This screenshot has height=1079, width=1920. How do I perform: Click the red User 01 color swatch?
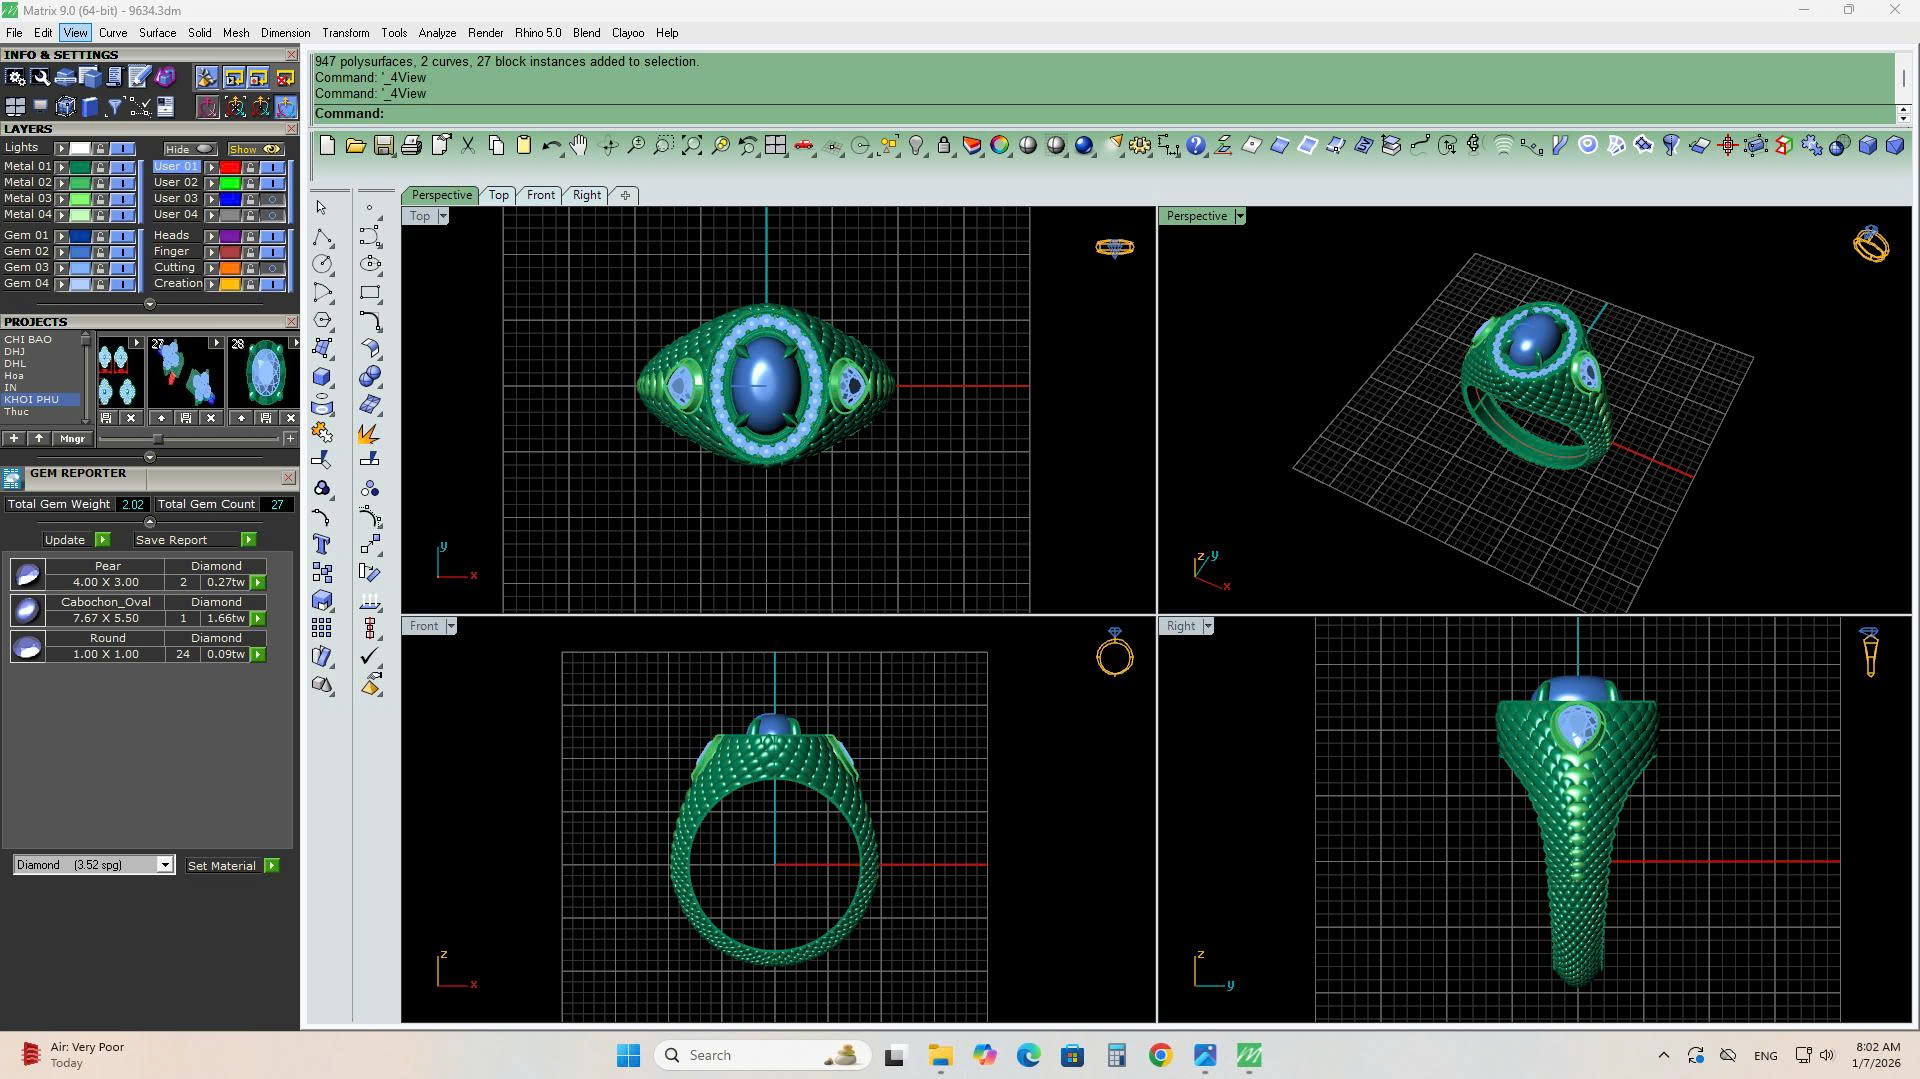click(x=230, y=167)
